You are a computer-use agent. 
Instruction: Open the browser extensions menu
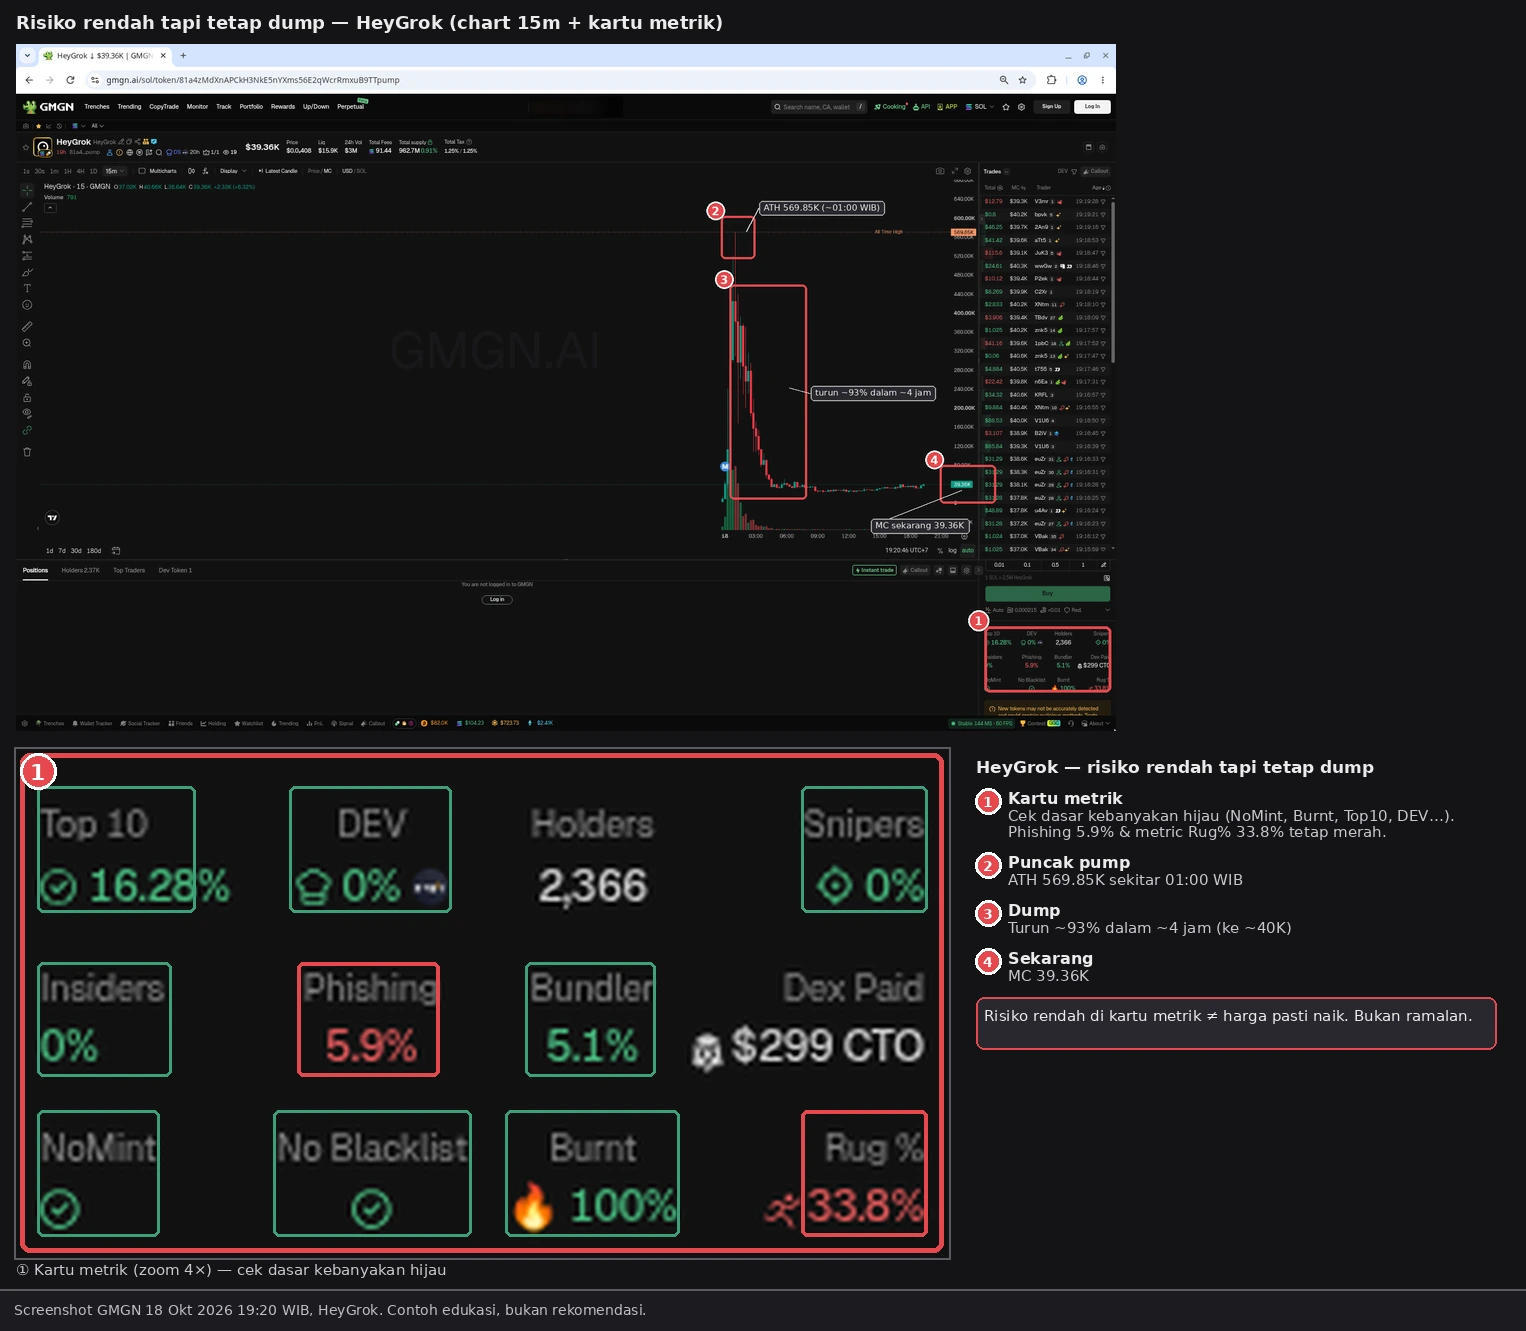tap(1051, 80)
